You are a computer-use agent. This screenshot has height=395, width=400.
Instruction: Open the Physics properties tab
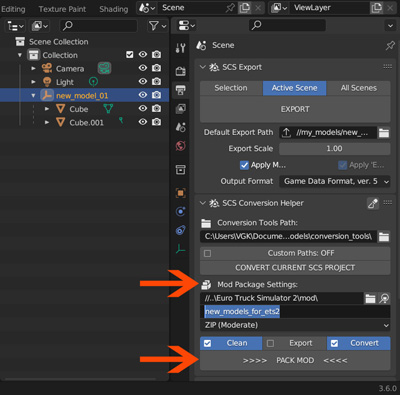pyautogui.click(x=180, y=211)
